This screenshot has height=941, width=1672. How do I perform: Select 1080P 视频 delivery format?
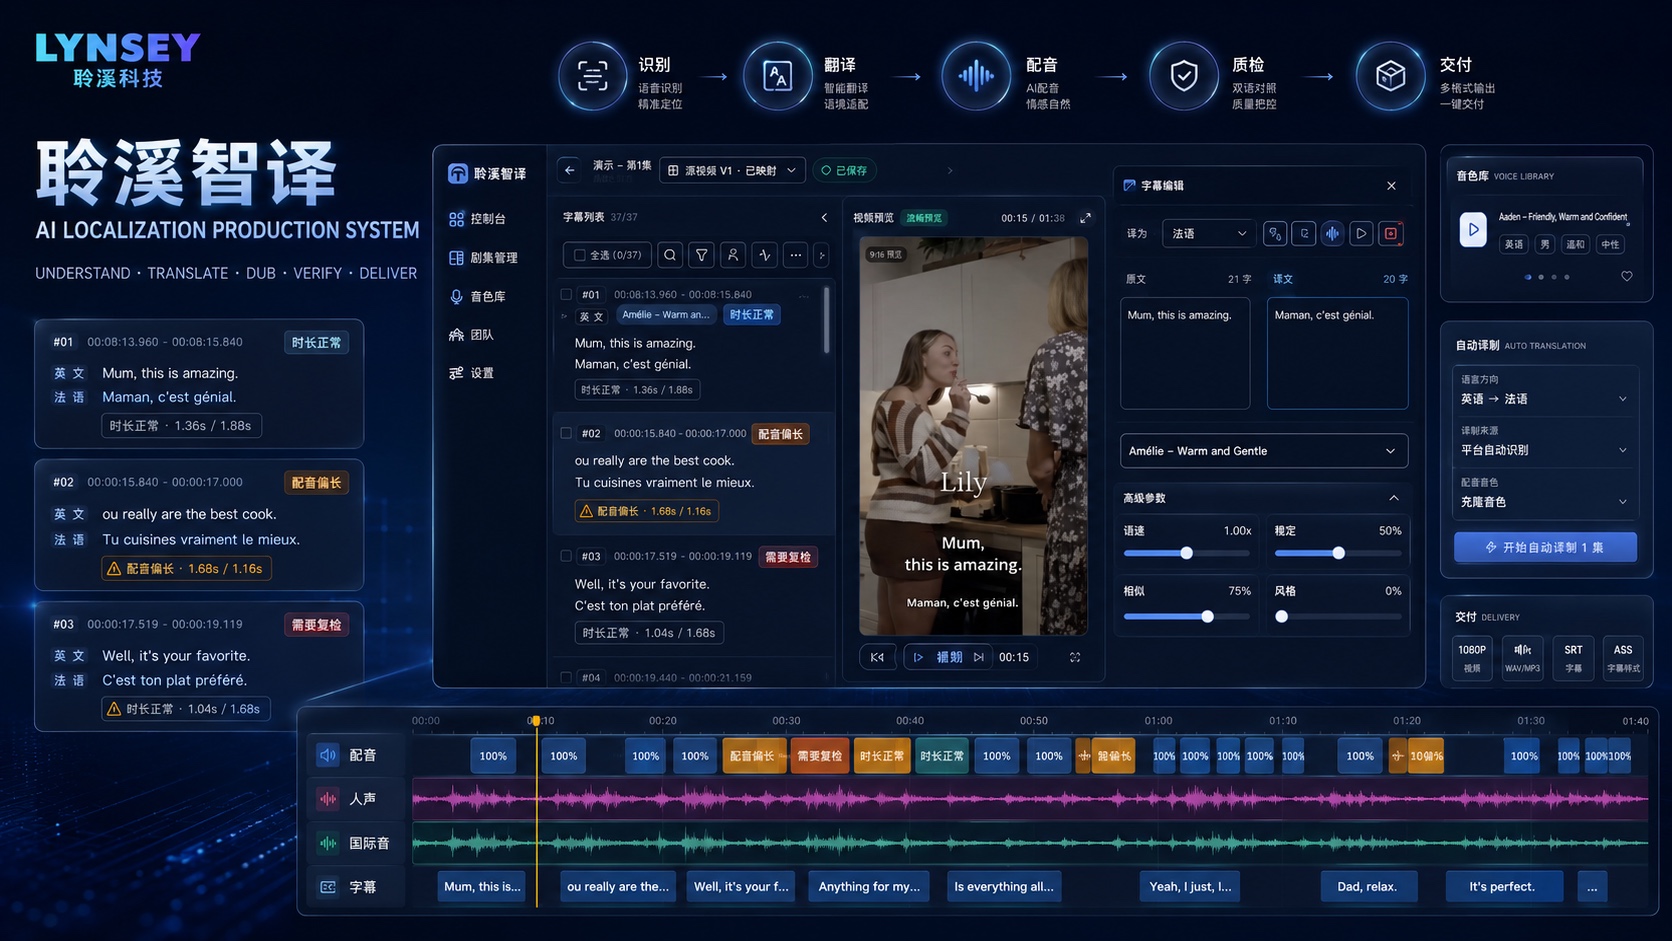1472,658
